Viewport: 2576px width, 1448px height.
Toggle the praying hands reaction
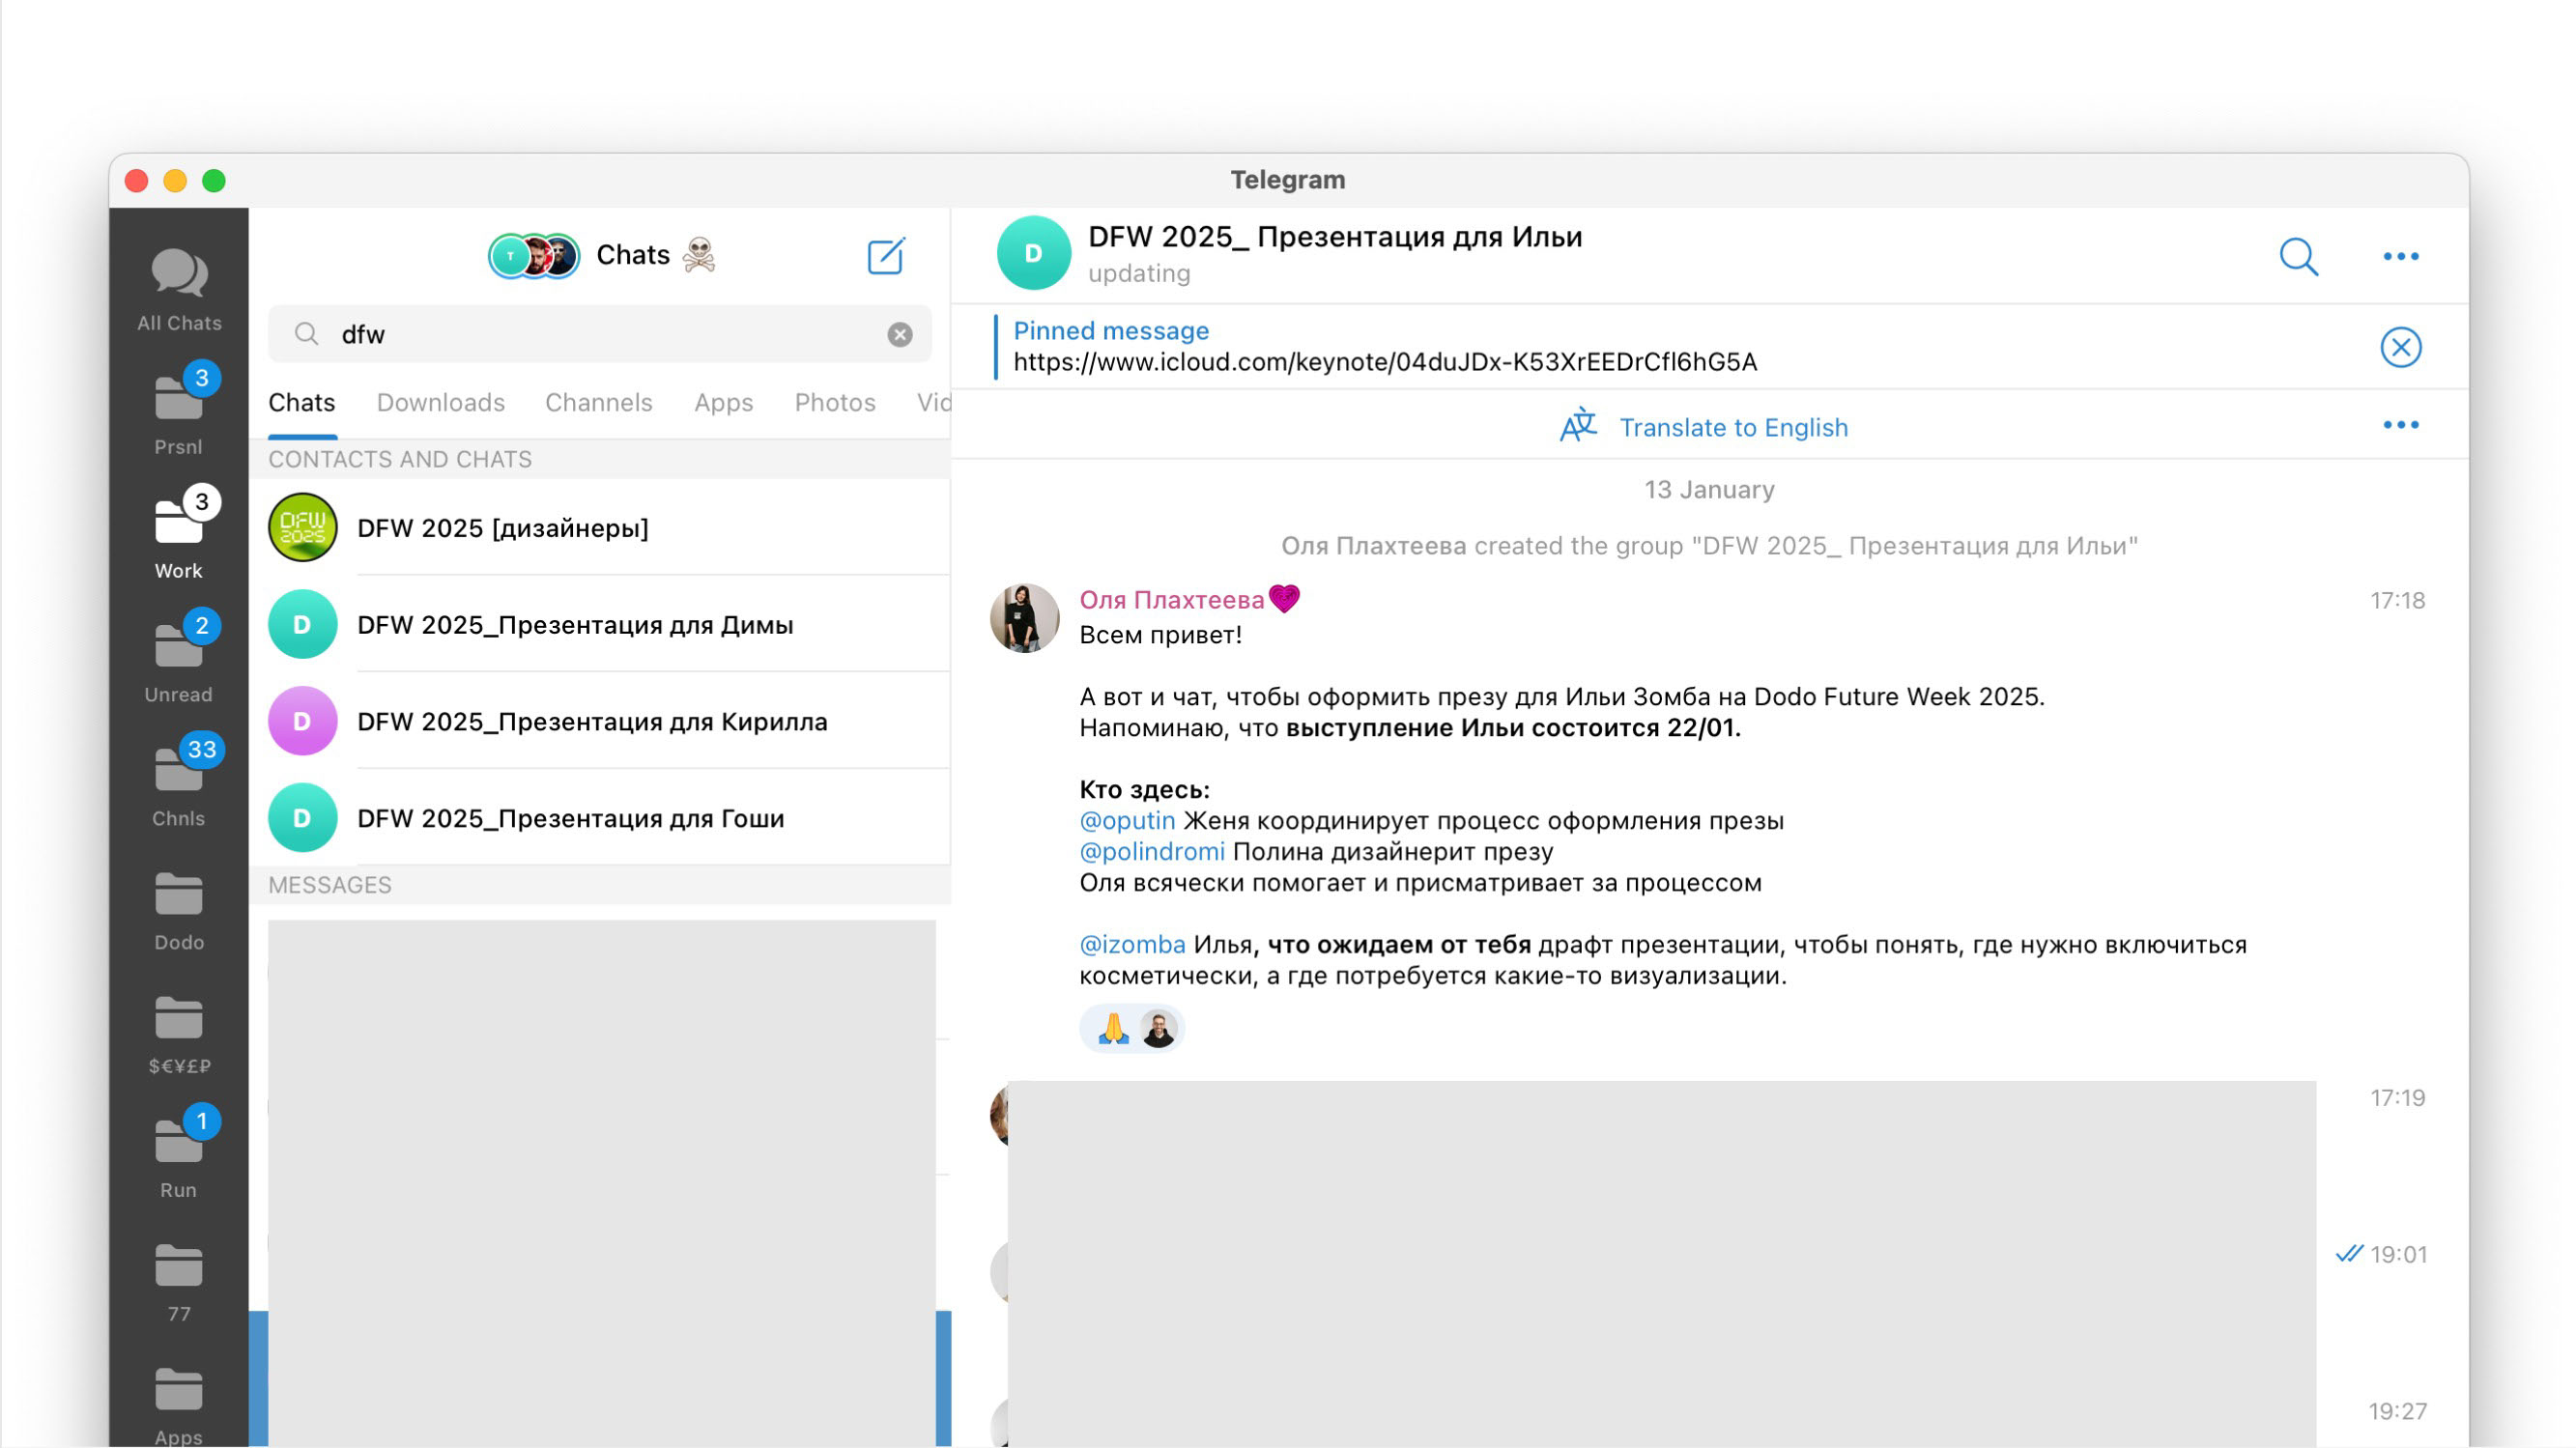click(x=1113, y=1028)
